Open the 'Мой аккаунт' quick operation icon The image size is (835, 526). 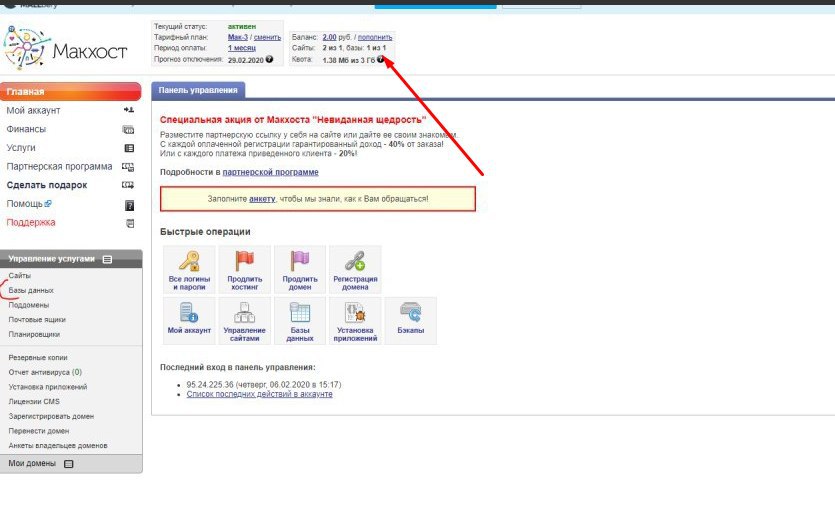tap(189, 320)
